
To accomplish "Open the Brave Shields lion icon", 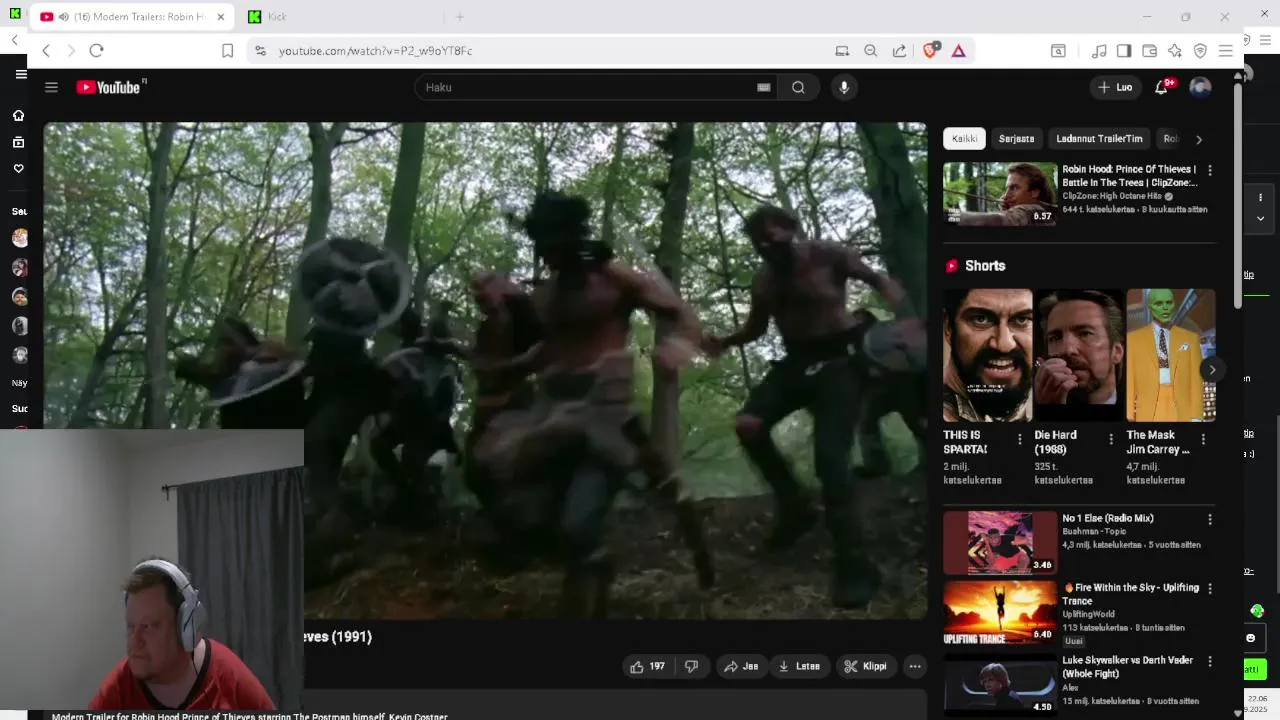I will click(x=930, y=51).
